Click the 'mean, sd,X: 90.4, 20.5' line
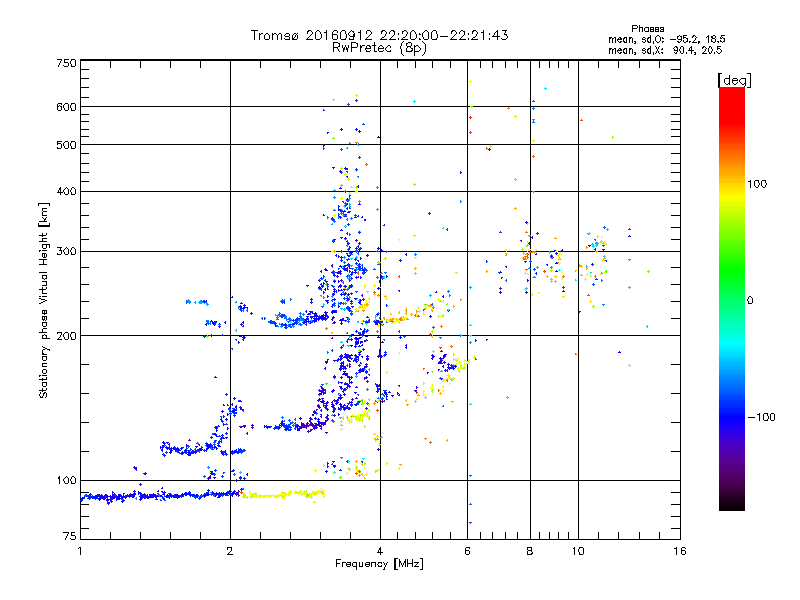The height and width of the screenshot is (600, 800). tap(665, 50)
